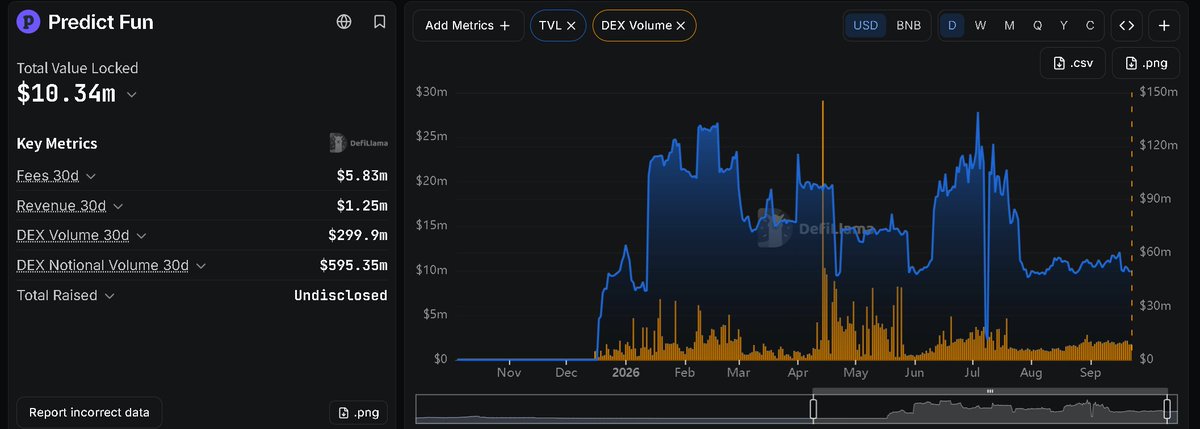Image resolution: width=1200 pixels, height=429 pixels.
Task: Remove the DEX Volume metric with its X
Action: point(681,25)
